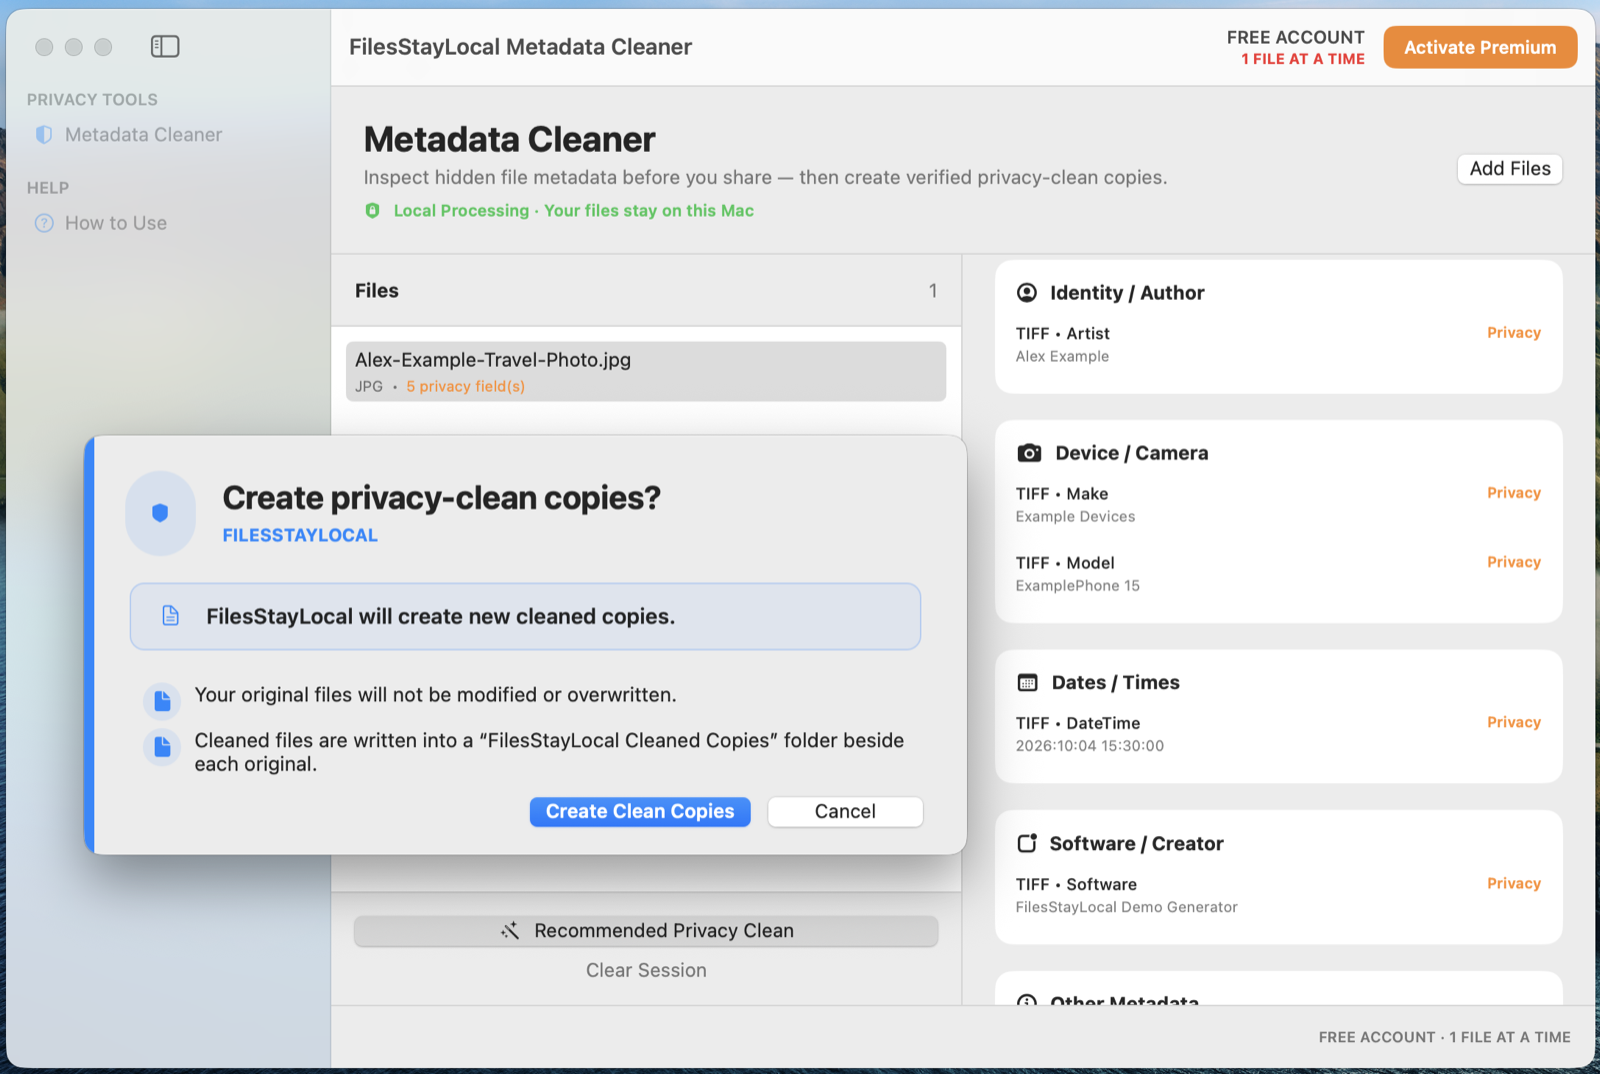This screenshot has width=1600, height=1074.
Task: Click the Device / Camera heading
Action: click(1132, 453)
